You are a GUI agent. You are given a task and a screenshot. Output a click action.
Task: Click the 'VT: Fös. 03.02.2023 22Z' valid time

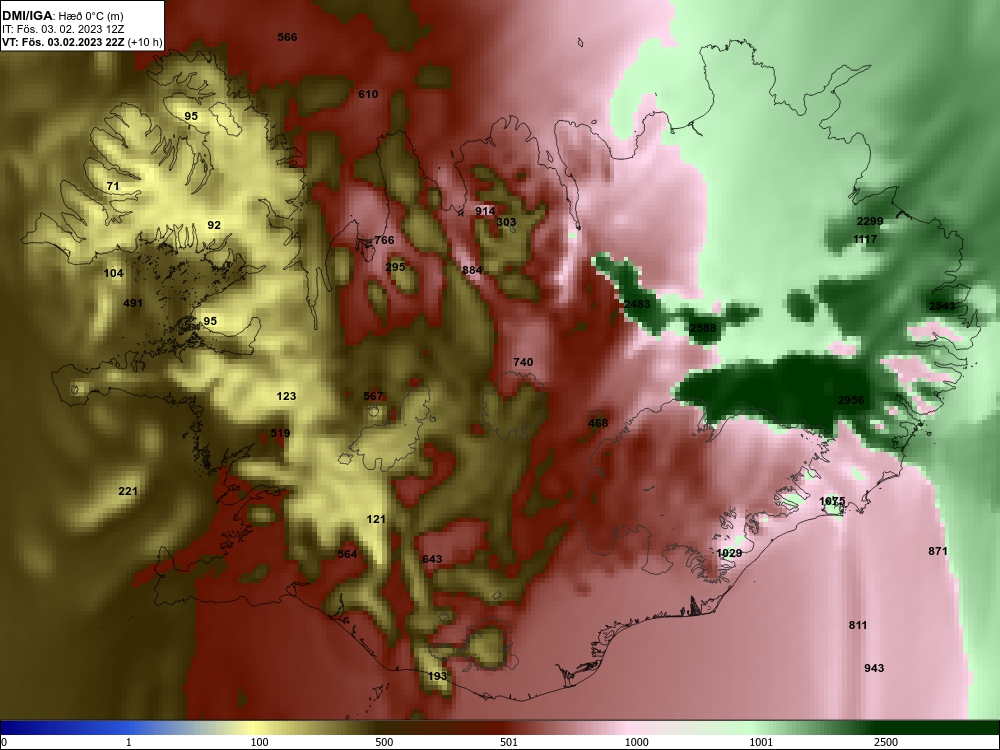point(63,43)
